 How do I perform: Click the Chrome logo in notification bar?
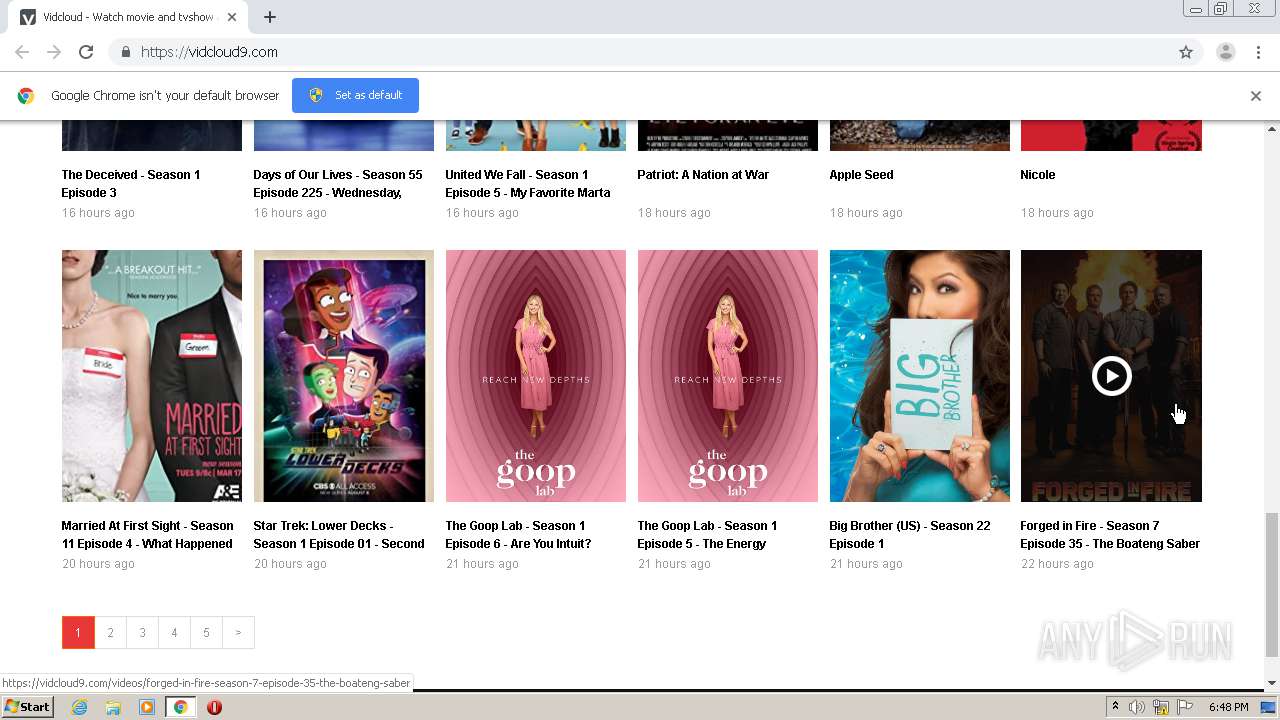click(x=26, y=96)
